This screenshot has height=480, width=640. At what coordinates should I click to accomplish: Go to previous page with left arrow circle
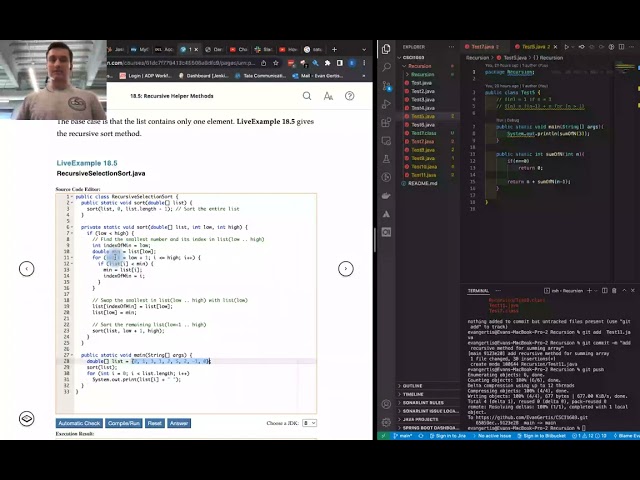coord(27,269)
